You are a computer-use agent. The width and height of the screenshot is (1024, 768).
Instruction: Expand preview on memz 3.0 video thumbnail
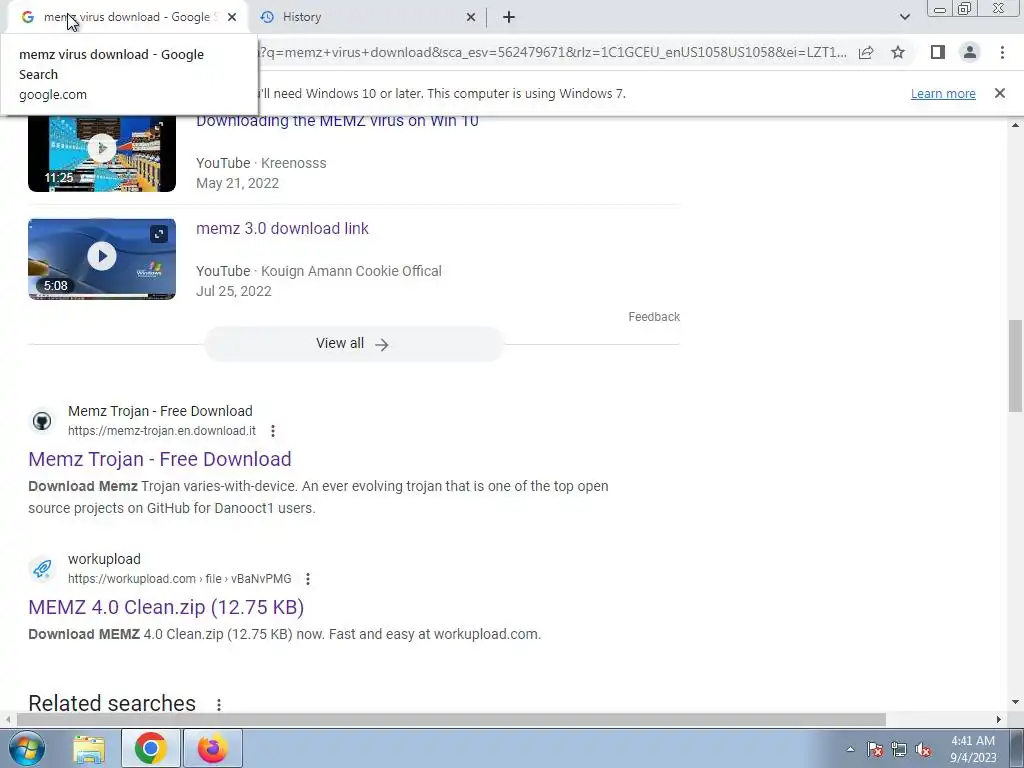159,234
